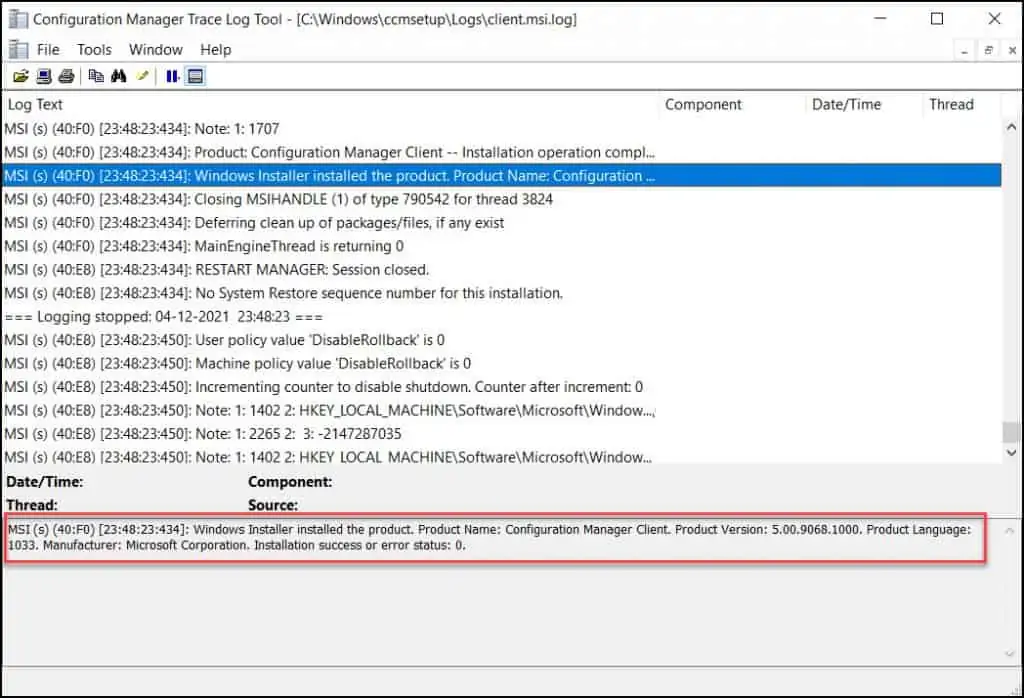Click the Source label in details pane
The width and height of the screenshot is (1024, 698).
273,505
